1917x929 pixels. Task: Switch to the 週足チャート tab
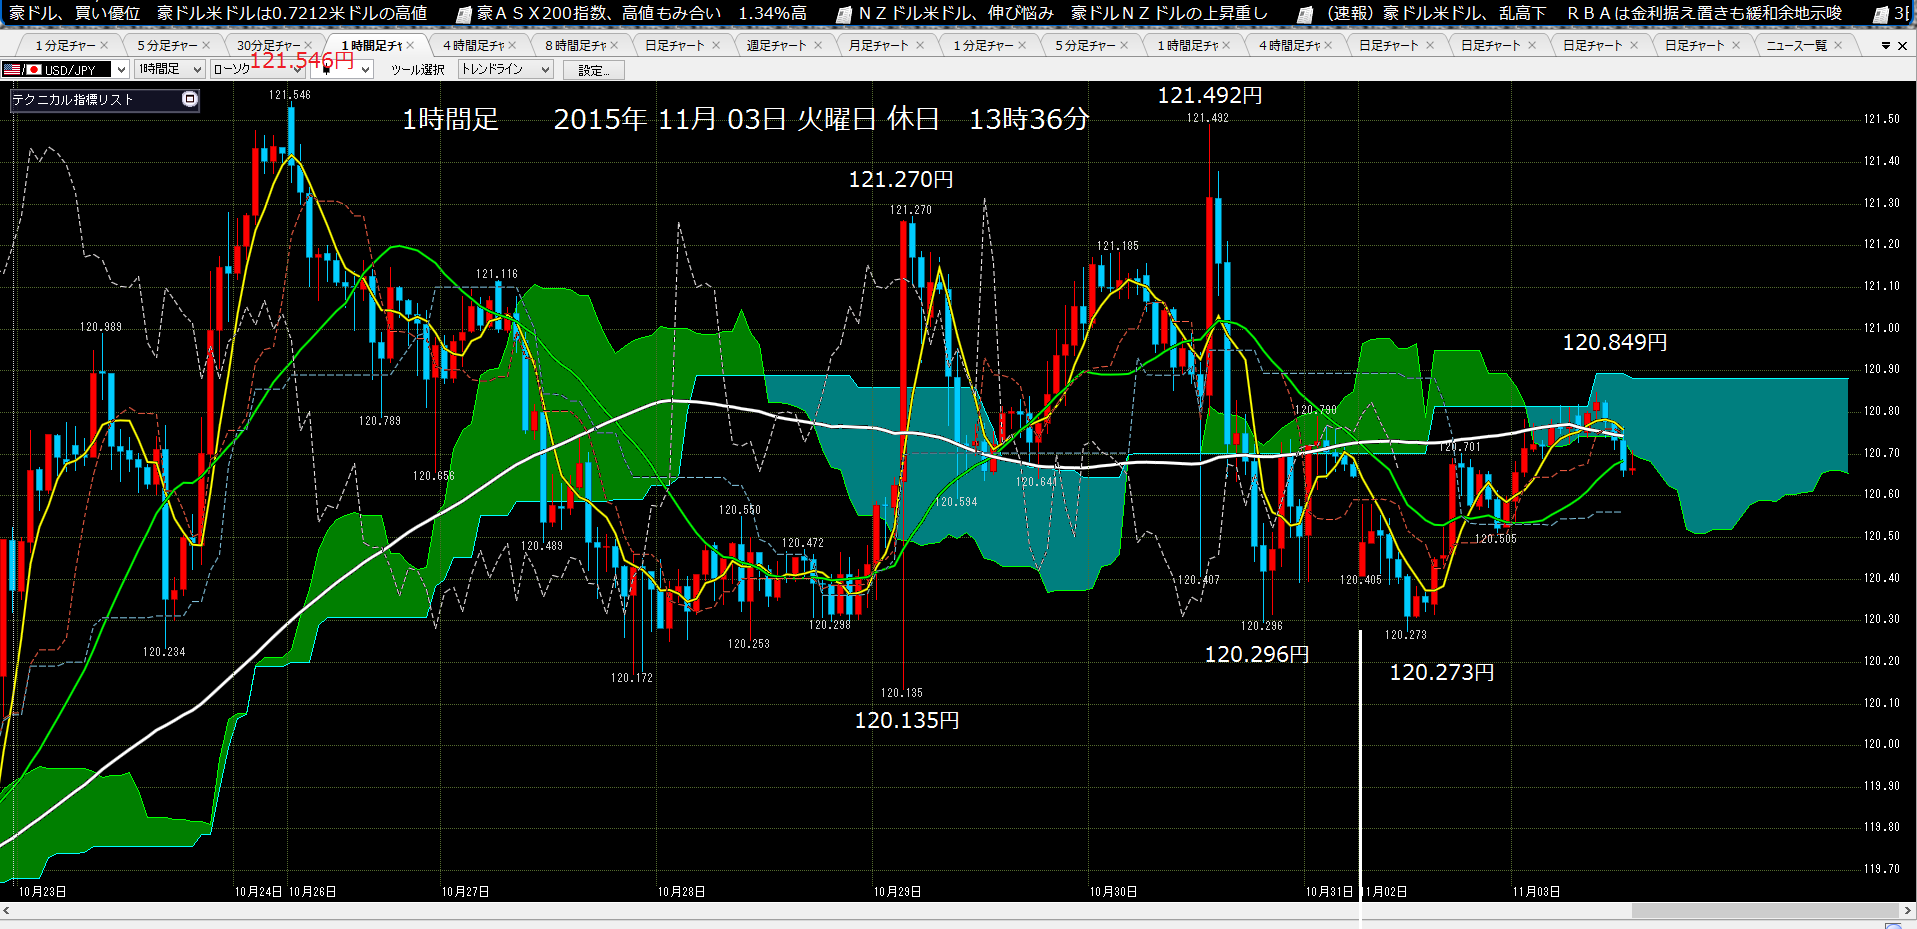[x=777, y=45]
